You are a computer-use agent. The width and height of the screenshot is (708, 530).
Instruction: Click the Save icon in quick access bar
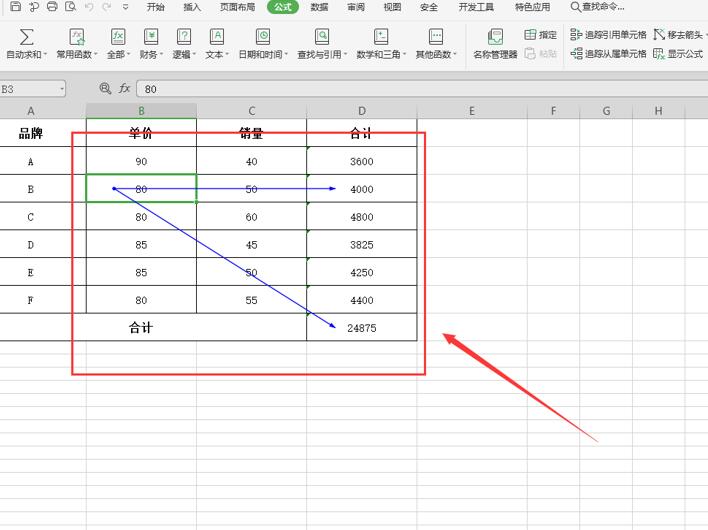pyautogui.click(x=15, y=6)
